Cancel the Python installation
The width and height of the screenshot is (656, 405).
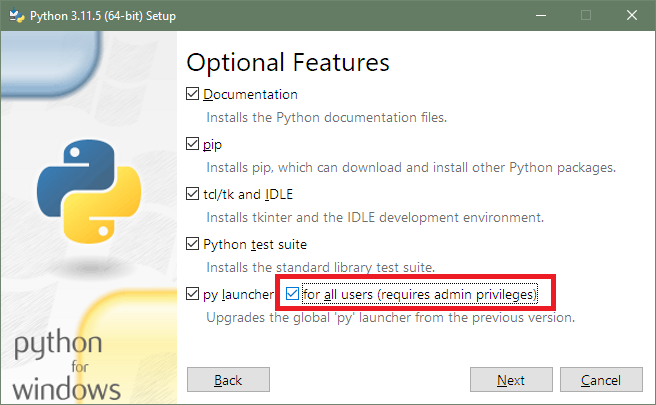tap(601, 380)
